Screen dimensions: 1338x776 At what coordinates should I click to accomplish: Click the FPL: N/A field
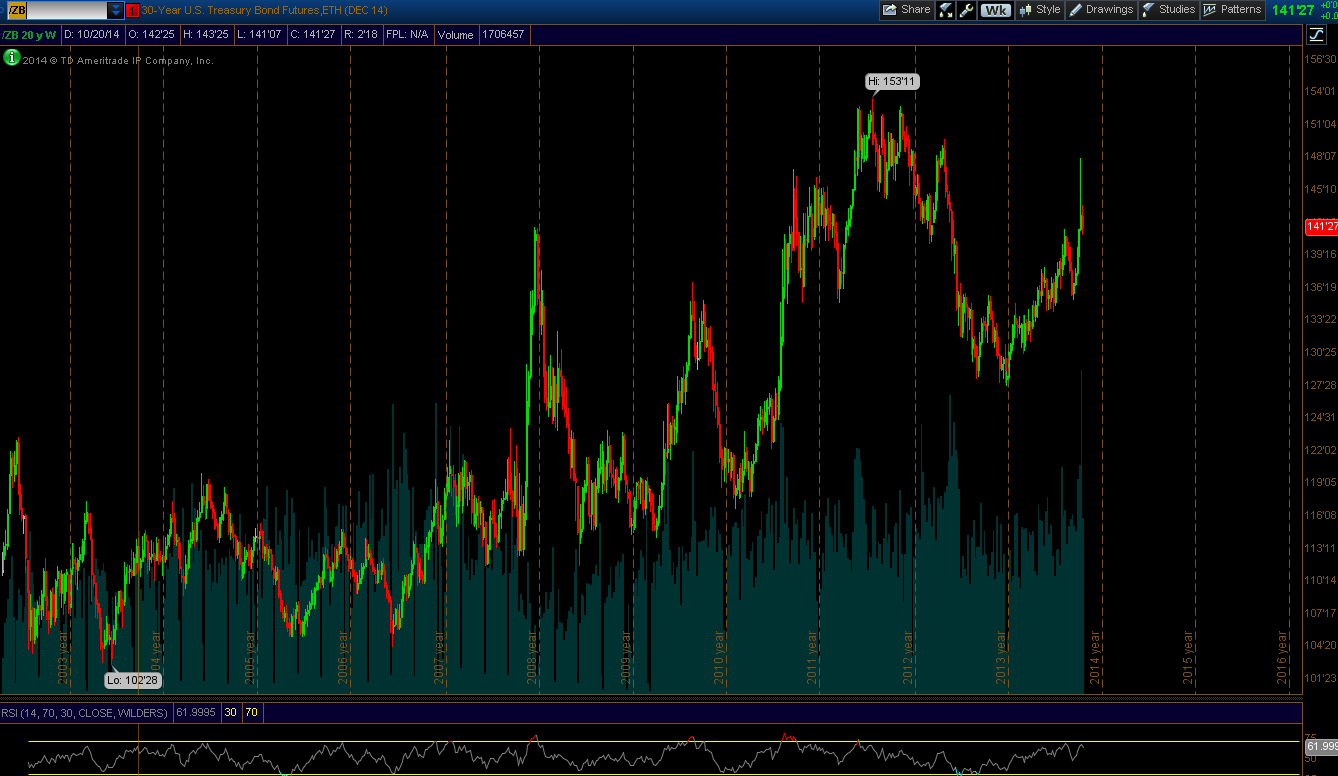click(407, 35)
